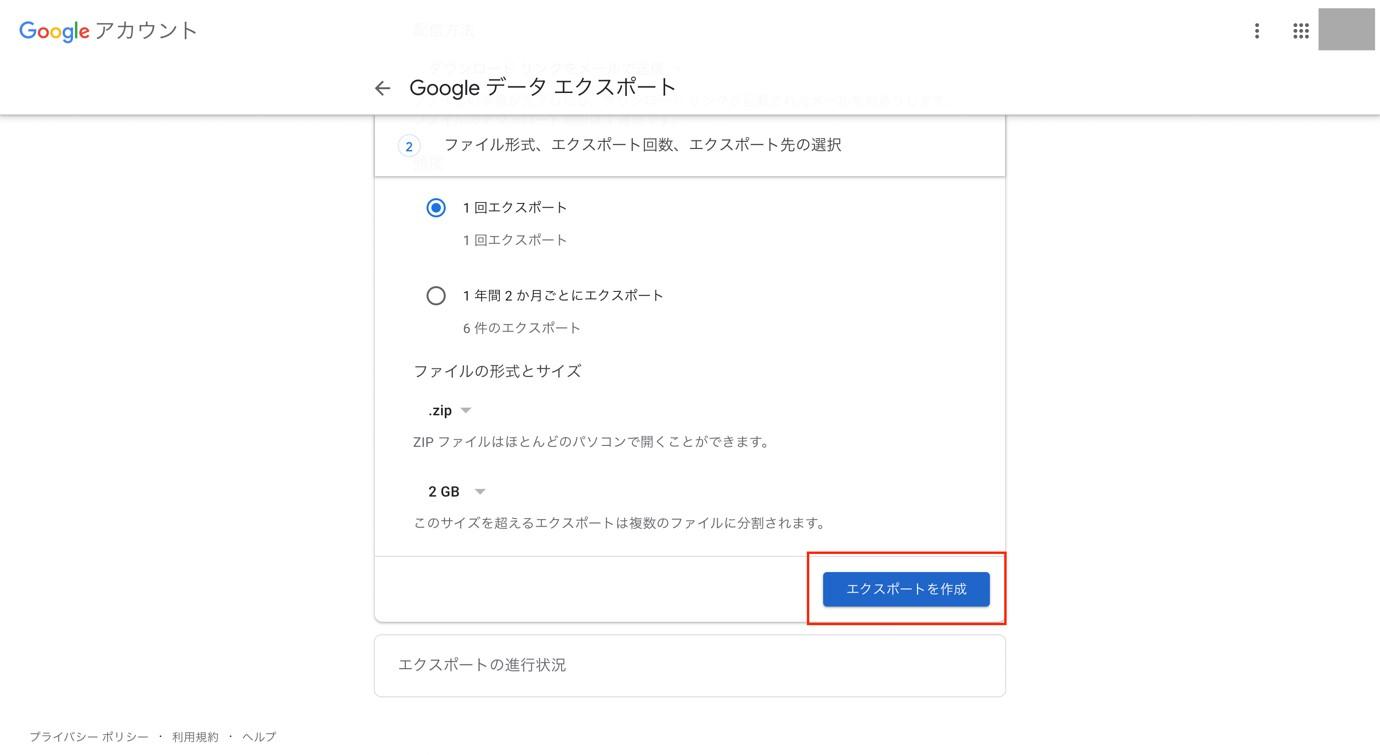The image size is (1380, 755).
Task: Click the Google データ エクスポート page title
Action: click(541, 86)
